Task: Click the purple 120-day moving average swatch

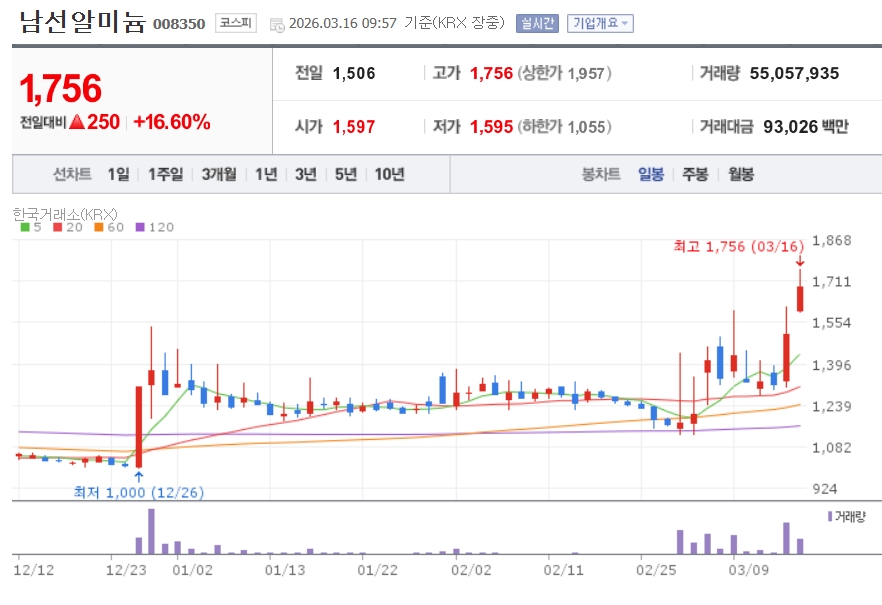Action: pos(140,227)
